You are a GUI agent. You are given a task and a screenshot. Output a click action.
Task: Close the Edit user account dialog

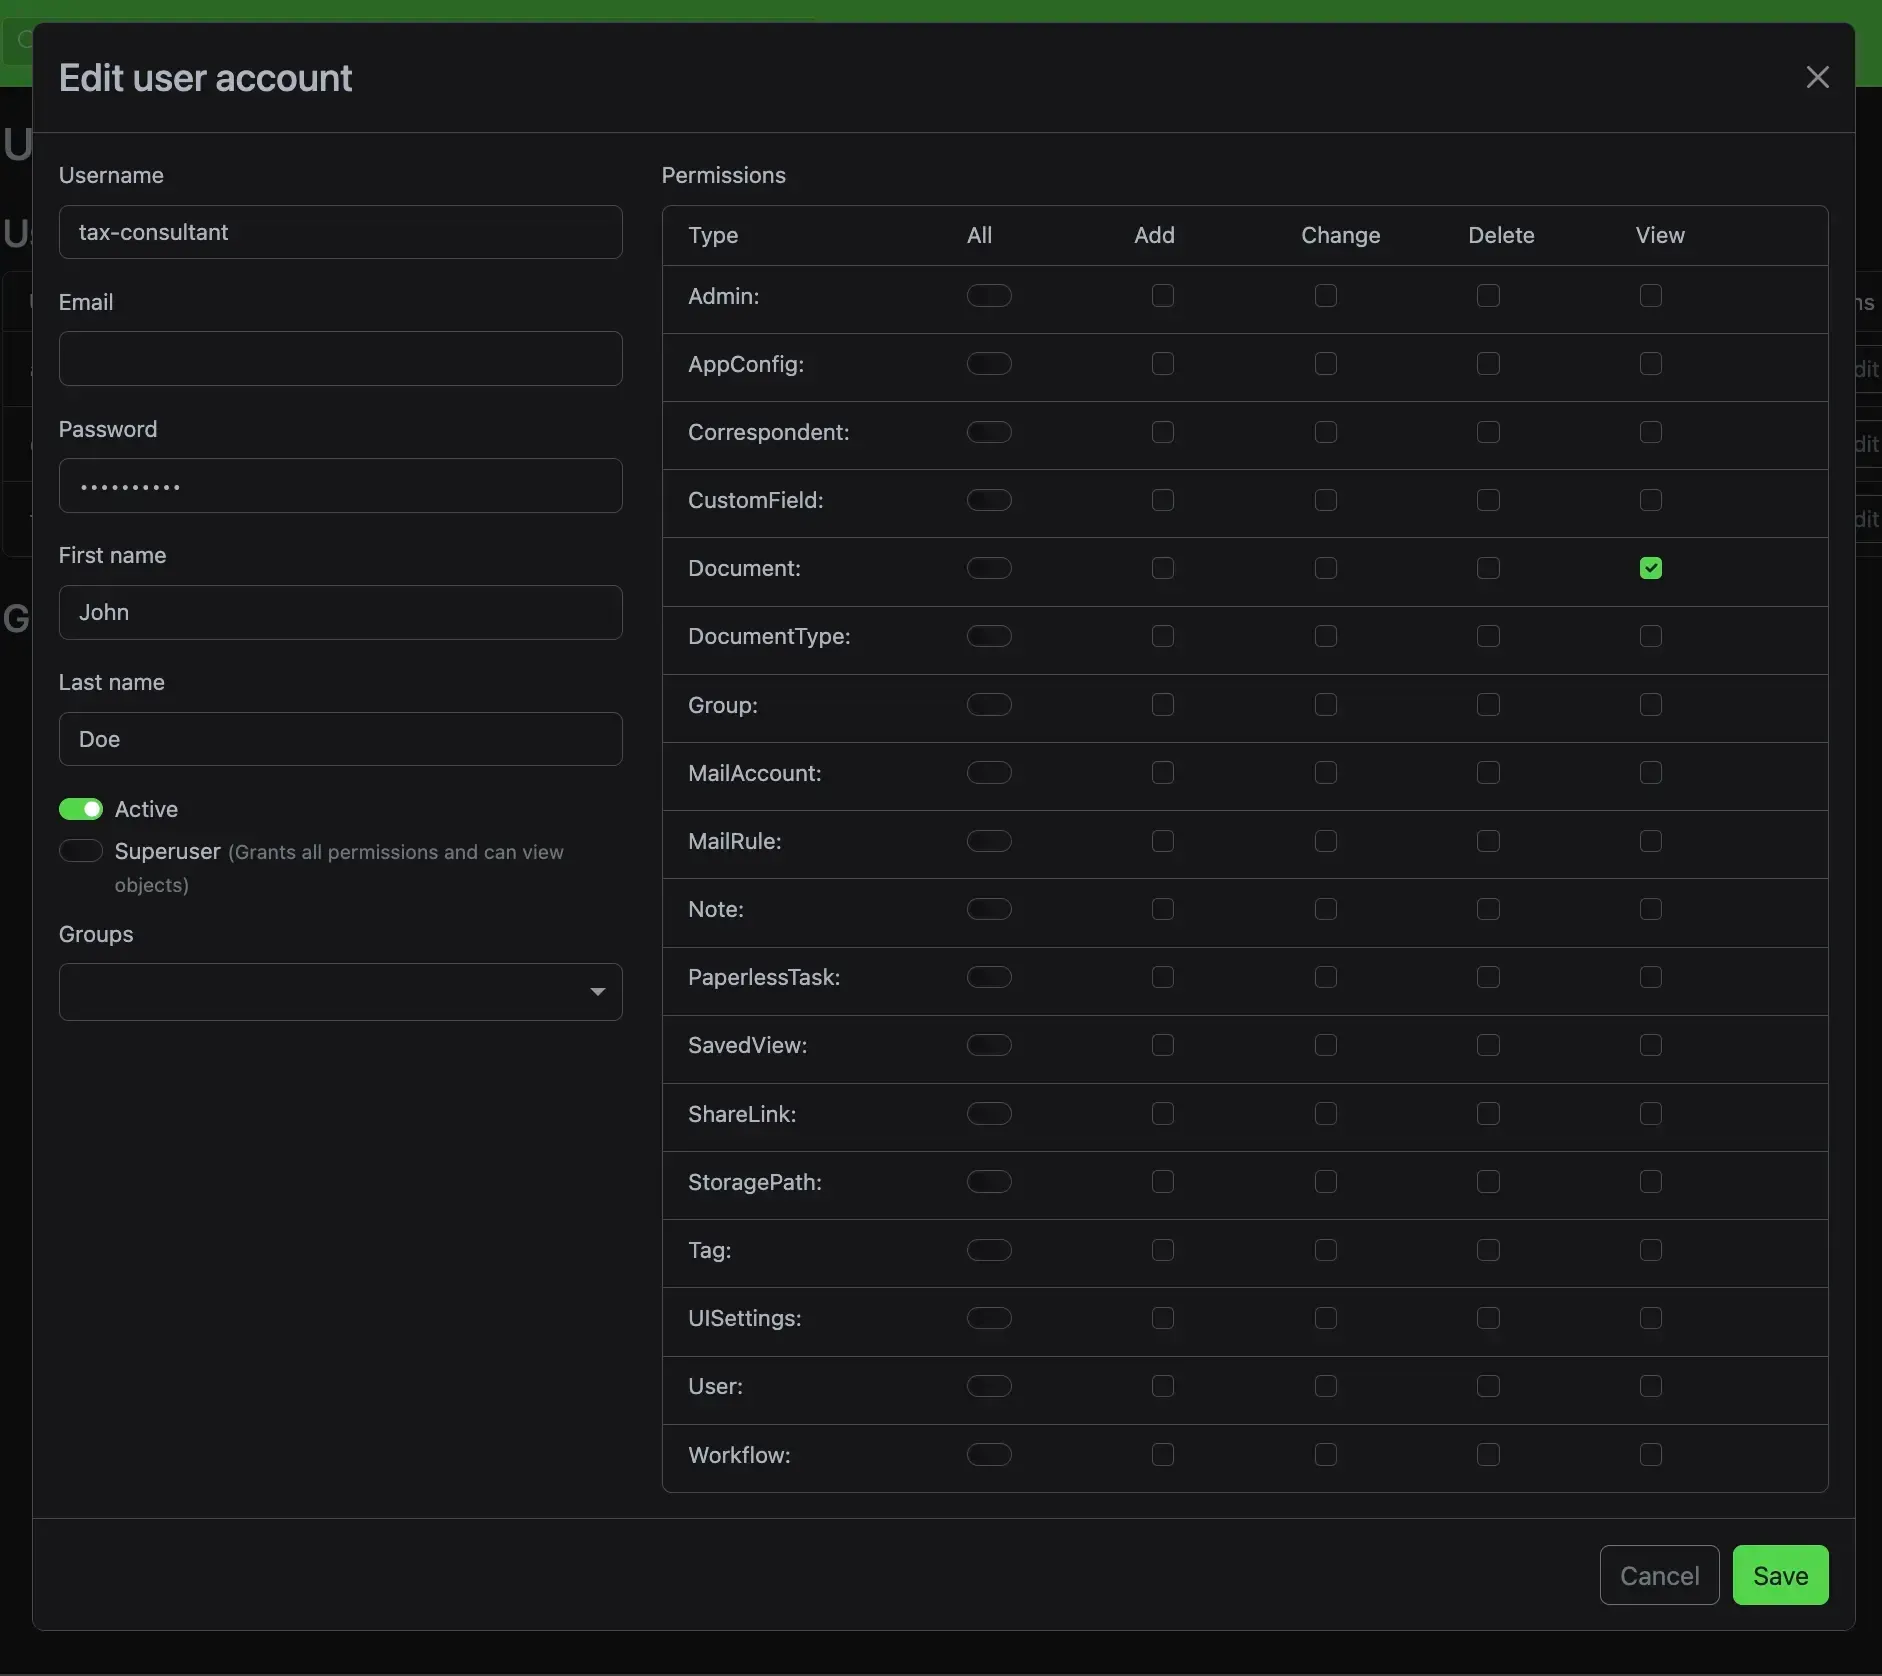tap(1817, 77)
